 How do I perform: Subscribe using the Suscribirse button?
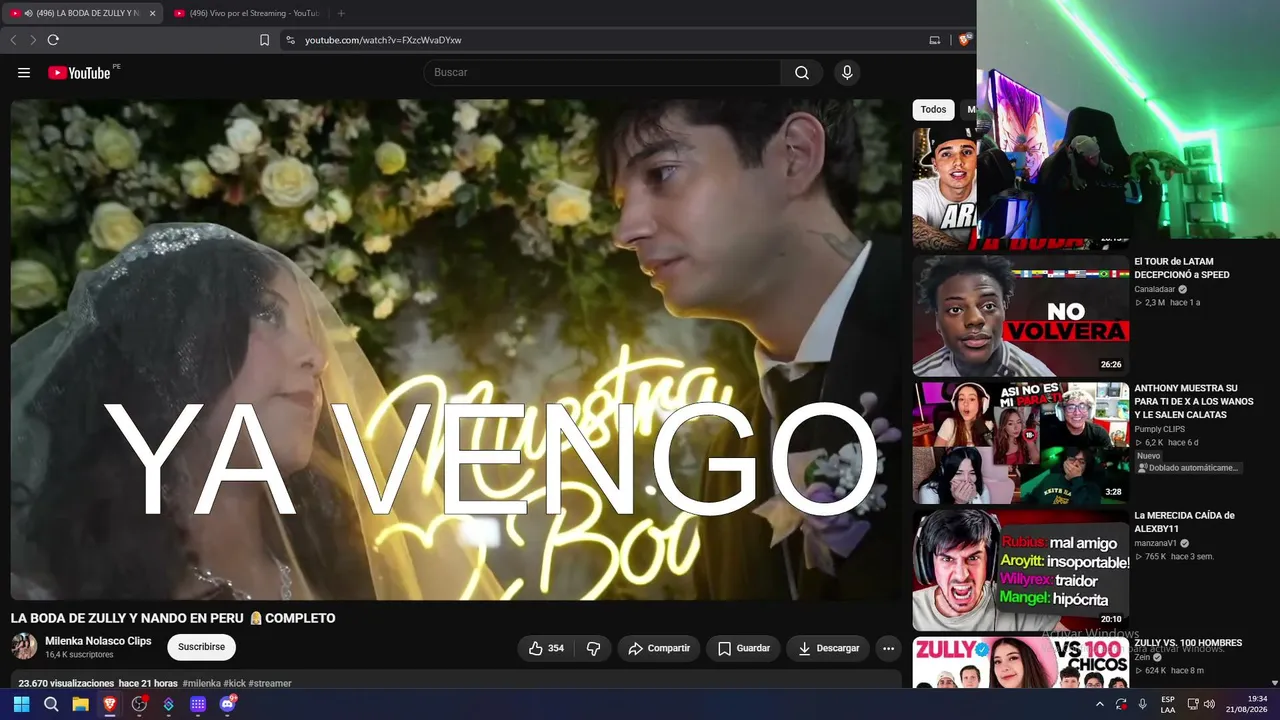(201, 647)
